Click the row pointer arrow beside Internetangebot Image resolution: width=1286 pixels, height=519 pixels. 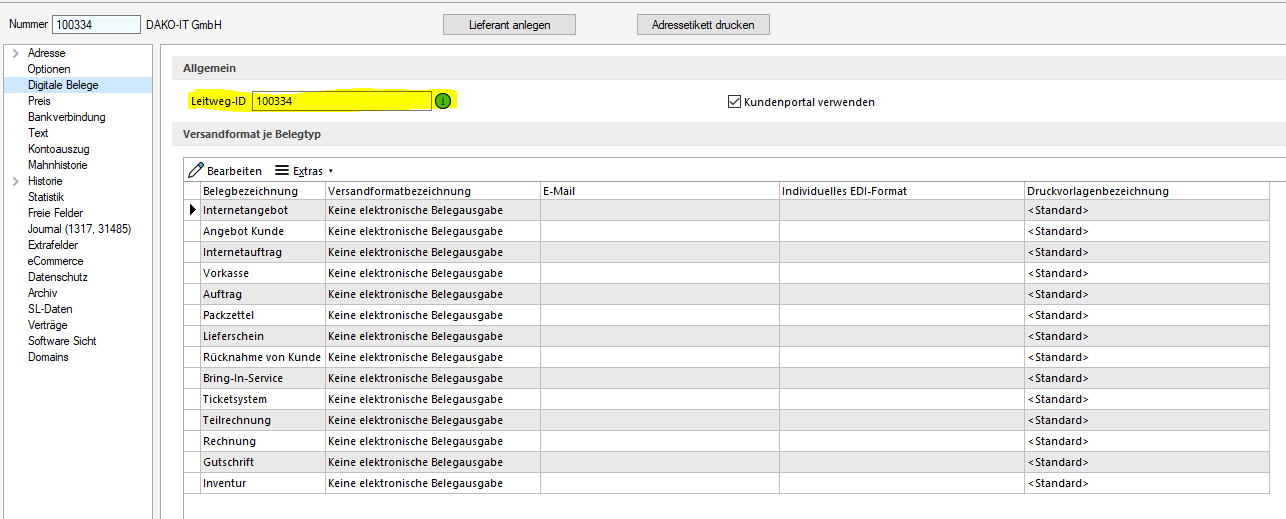click(193, 210)
